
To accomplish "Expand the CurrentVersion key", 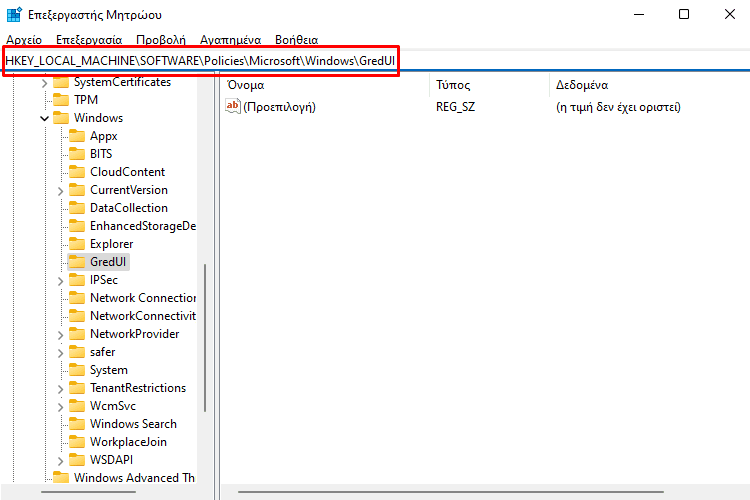I will point(61,191).
